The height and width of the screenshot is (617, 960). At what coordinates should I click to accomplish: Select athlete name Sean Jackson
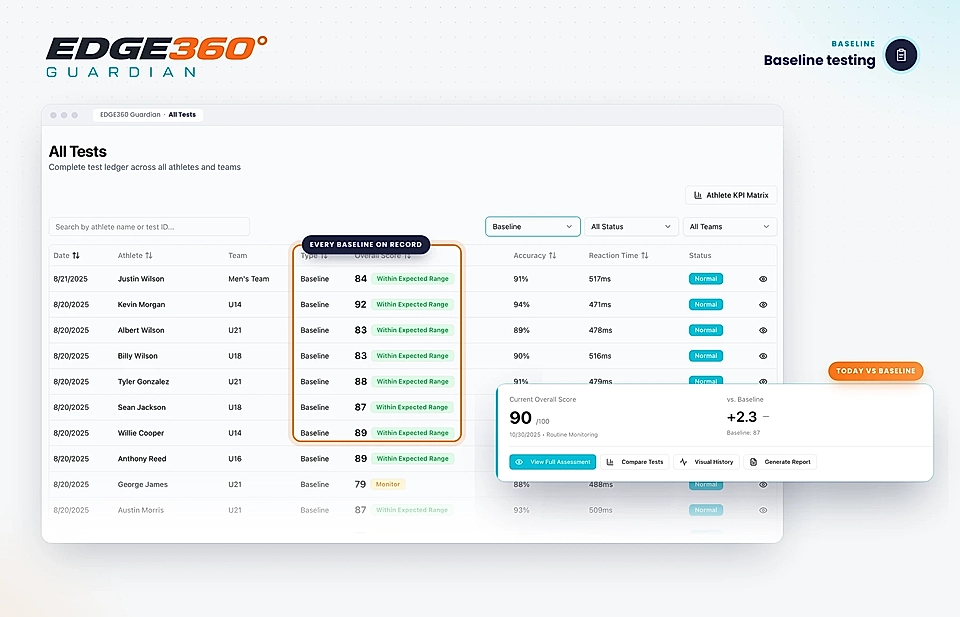(141, 407)
